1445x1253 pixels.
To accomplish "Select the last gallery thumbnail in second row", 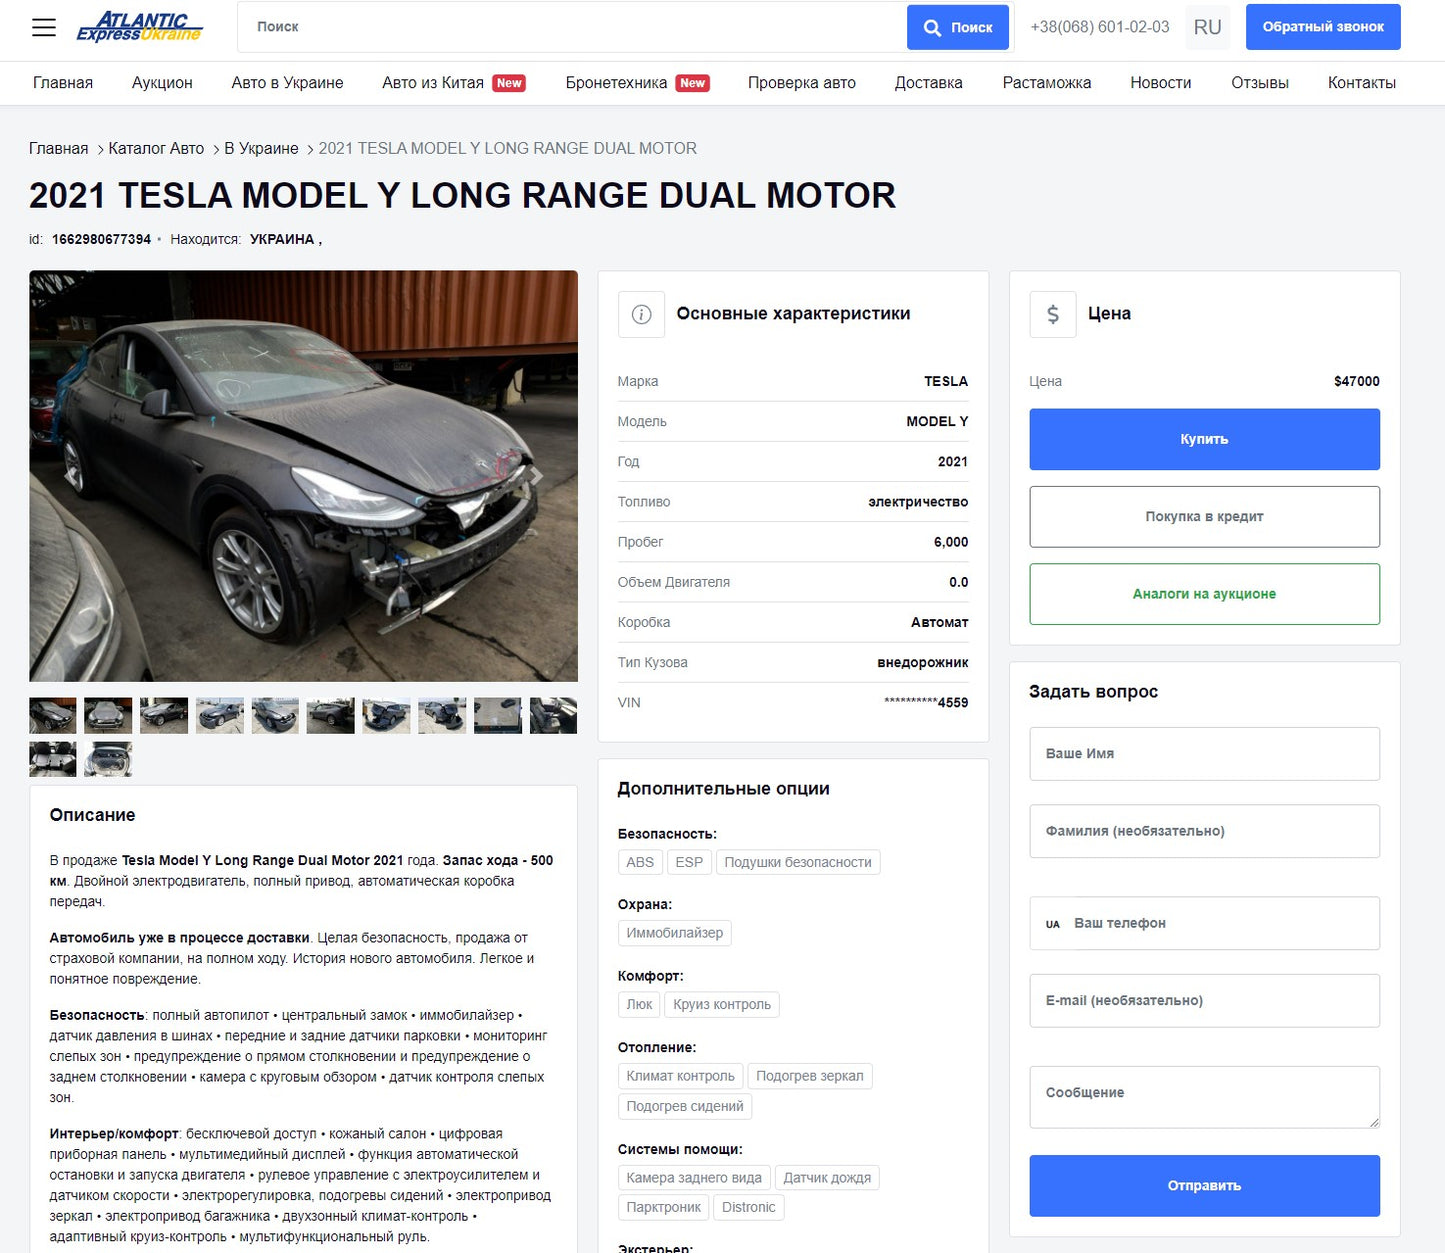I will 108,760.
